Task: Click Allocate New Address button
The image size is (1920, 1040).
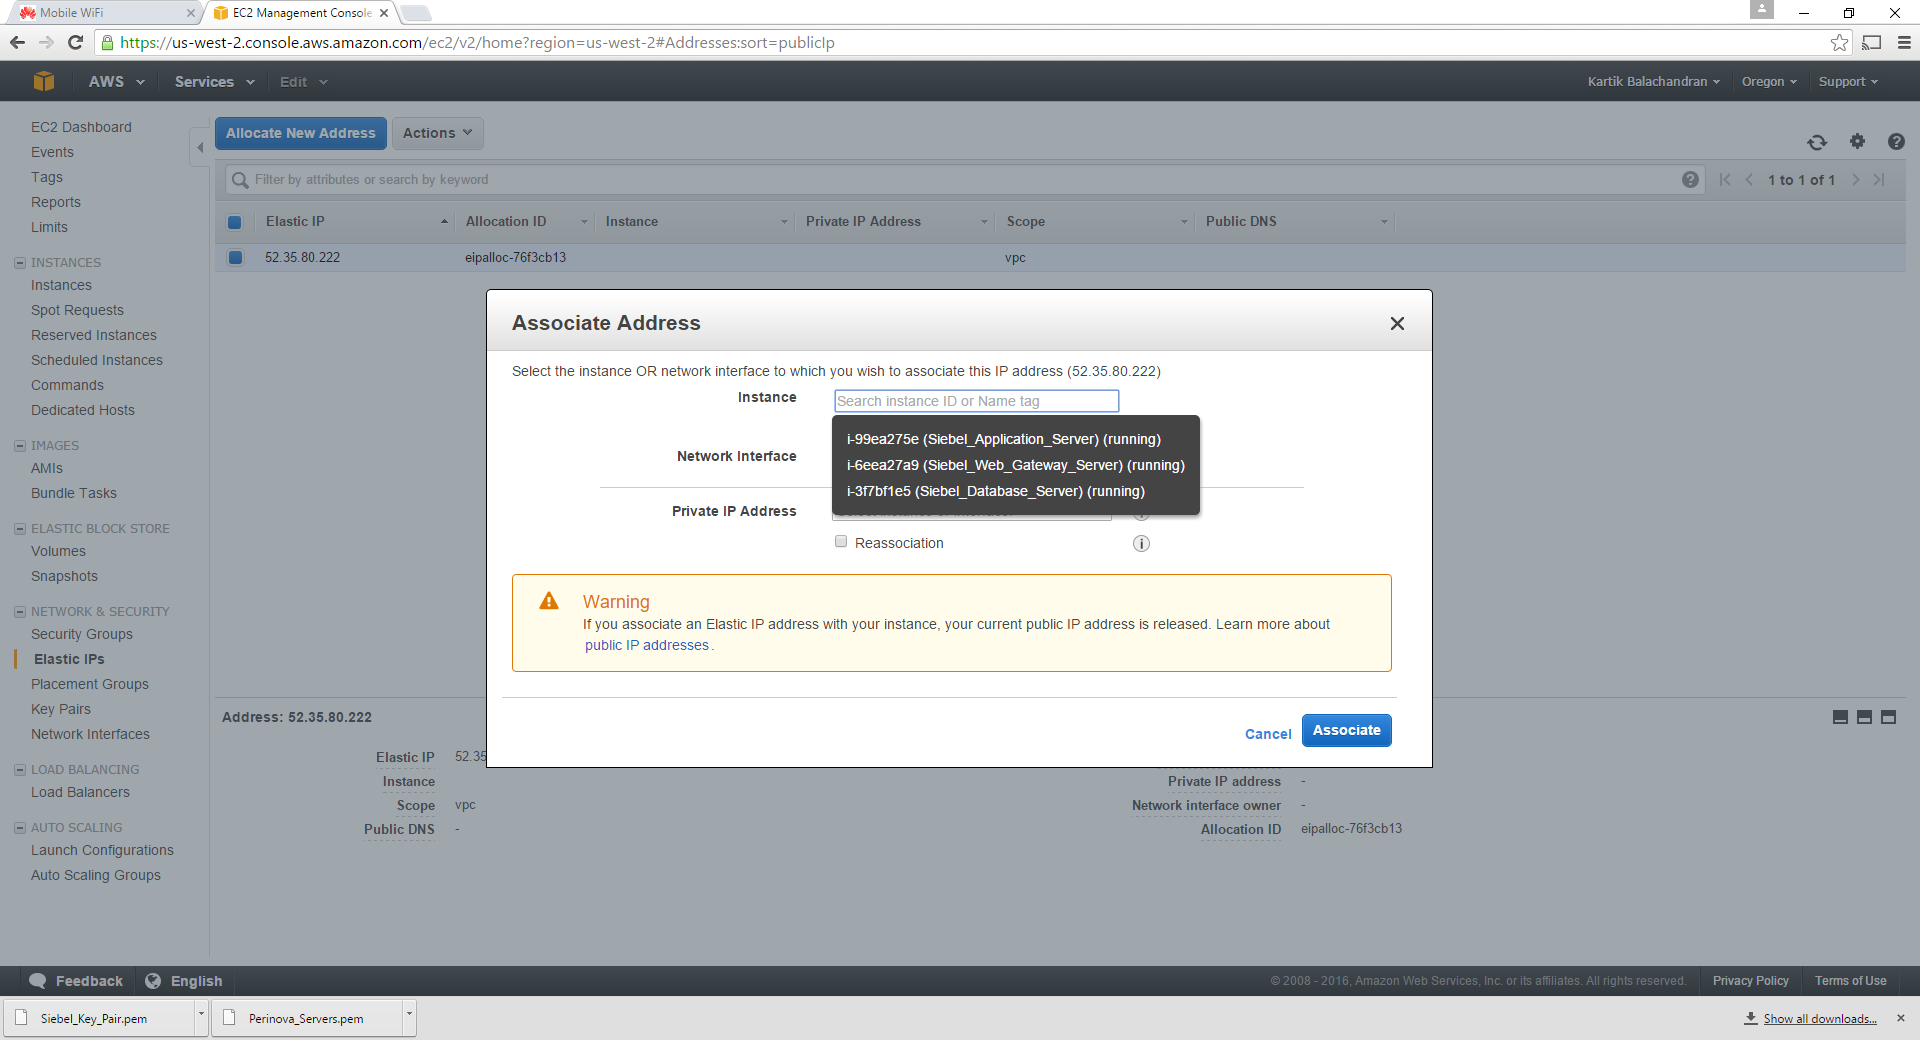Action: [300, 133]
